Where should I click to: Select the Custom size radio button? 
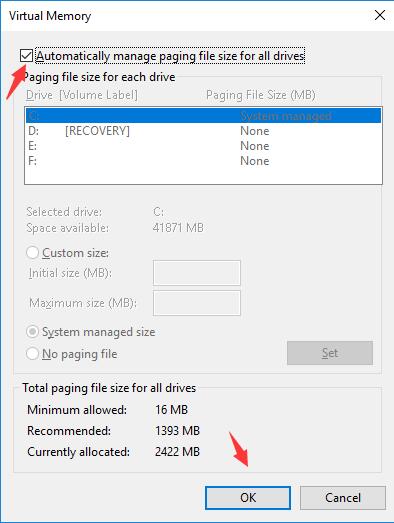coord(32,252)
